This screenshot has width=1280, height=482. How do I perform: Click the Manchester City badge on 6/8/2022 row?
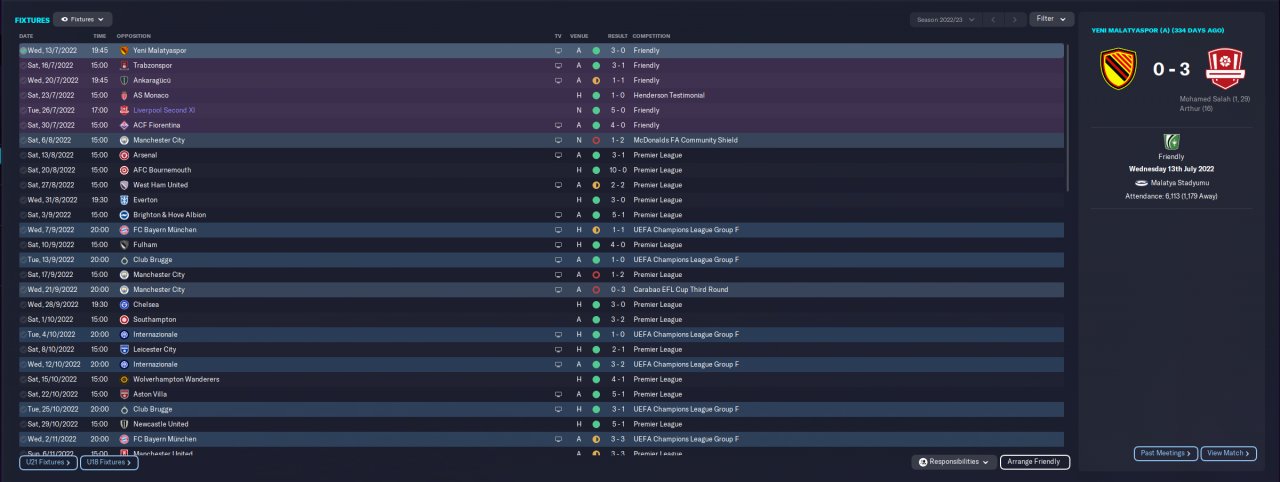coord(123,140)
